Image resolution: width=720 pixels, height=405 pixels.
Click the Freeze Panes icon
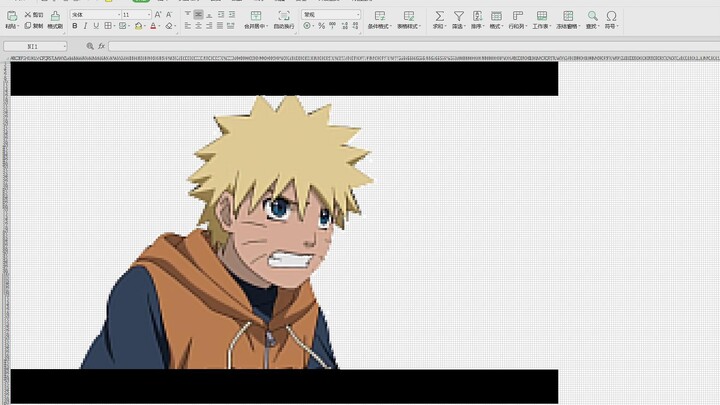[x=568, y=16]
